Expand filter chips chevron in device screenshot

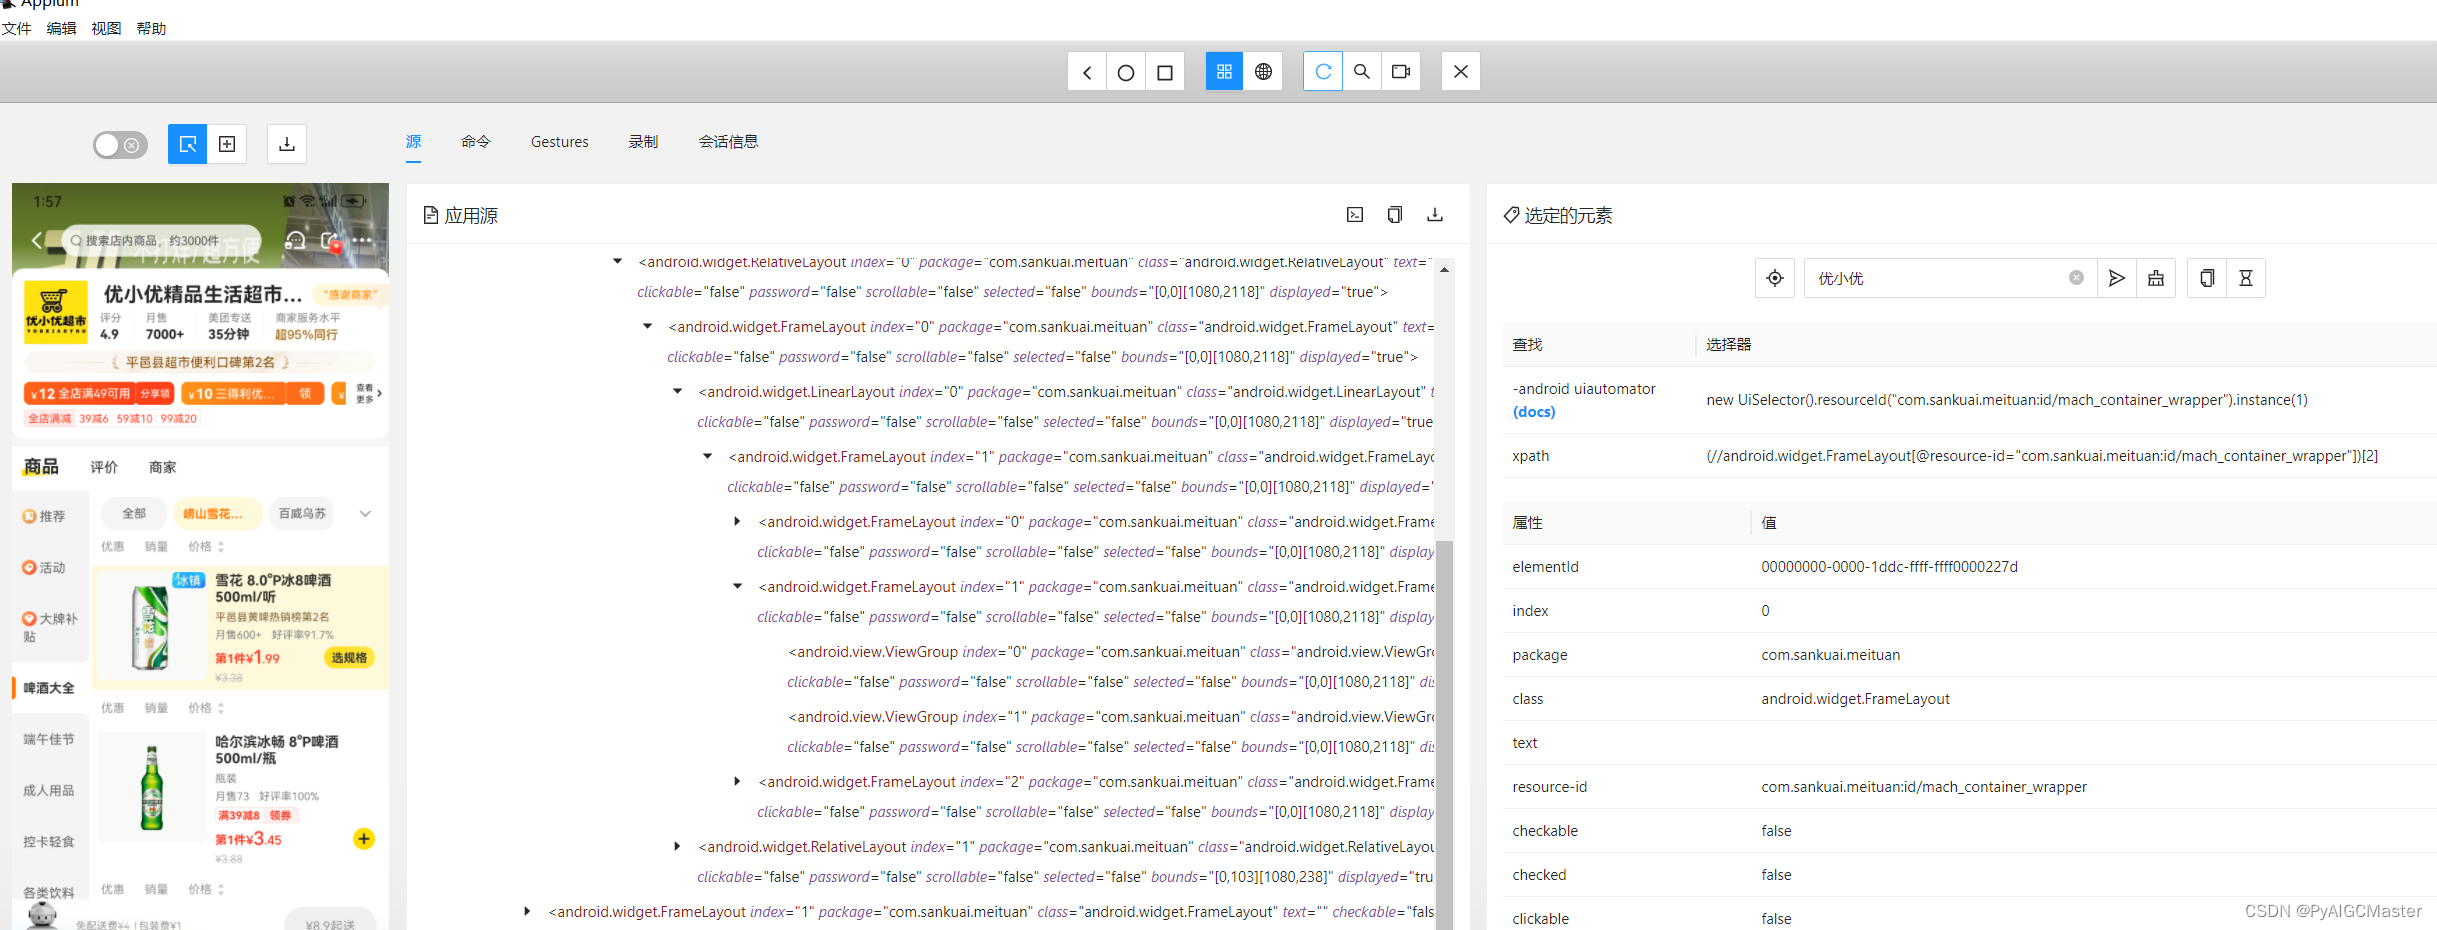365,514
